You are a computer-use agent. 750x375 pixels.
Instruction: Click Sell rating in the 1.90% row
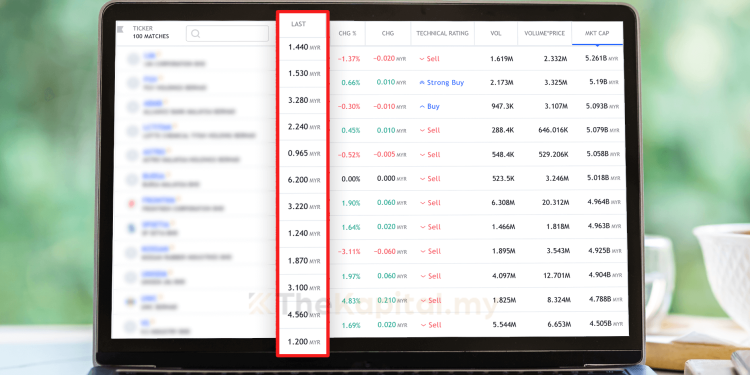(430, 203)
